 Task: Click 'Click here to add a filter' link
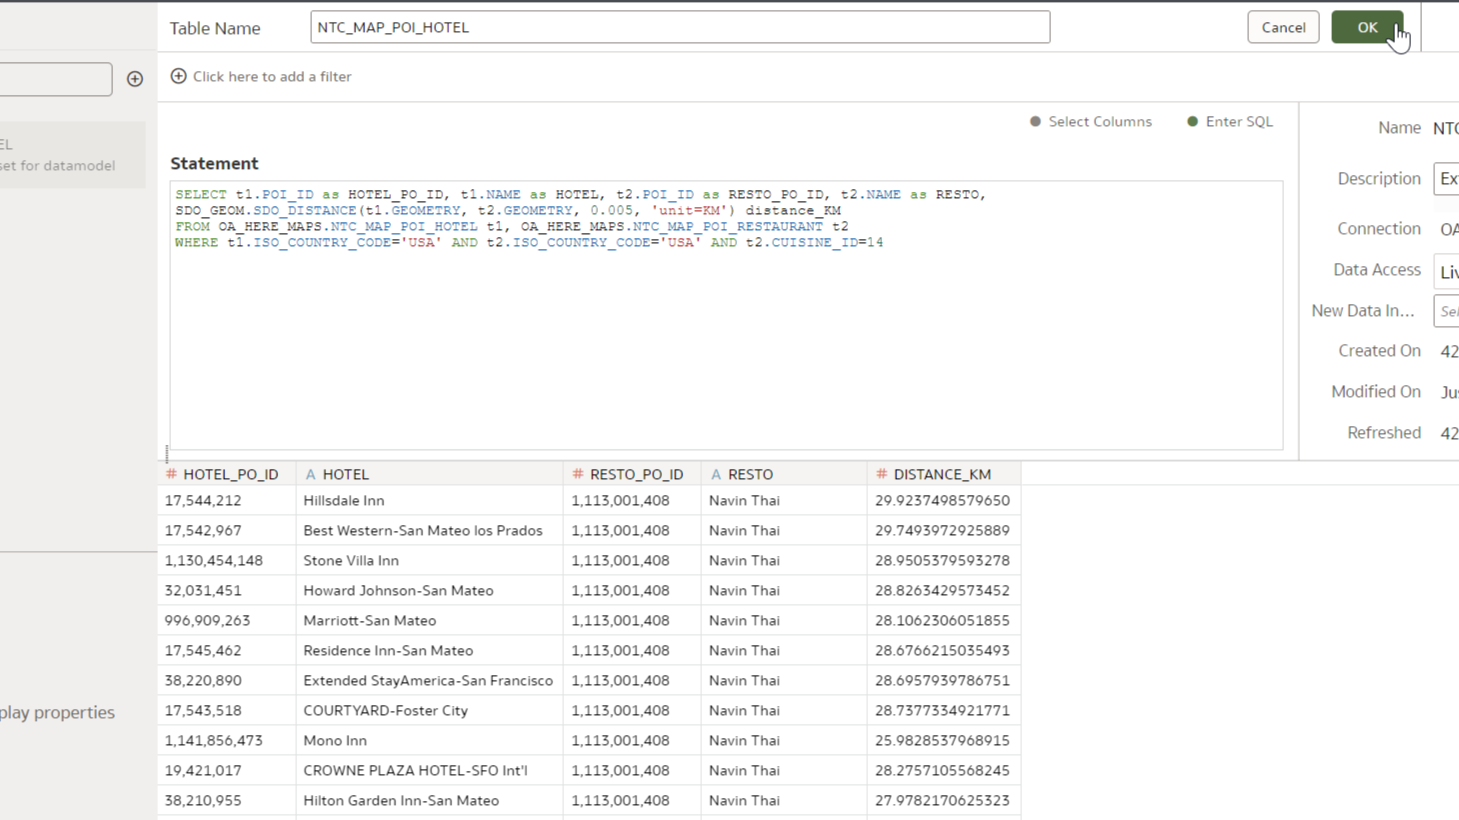tap(271, 76)
